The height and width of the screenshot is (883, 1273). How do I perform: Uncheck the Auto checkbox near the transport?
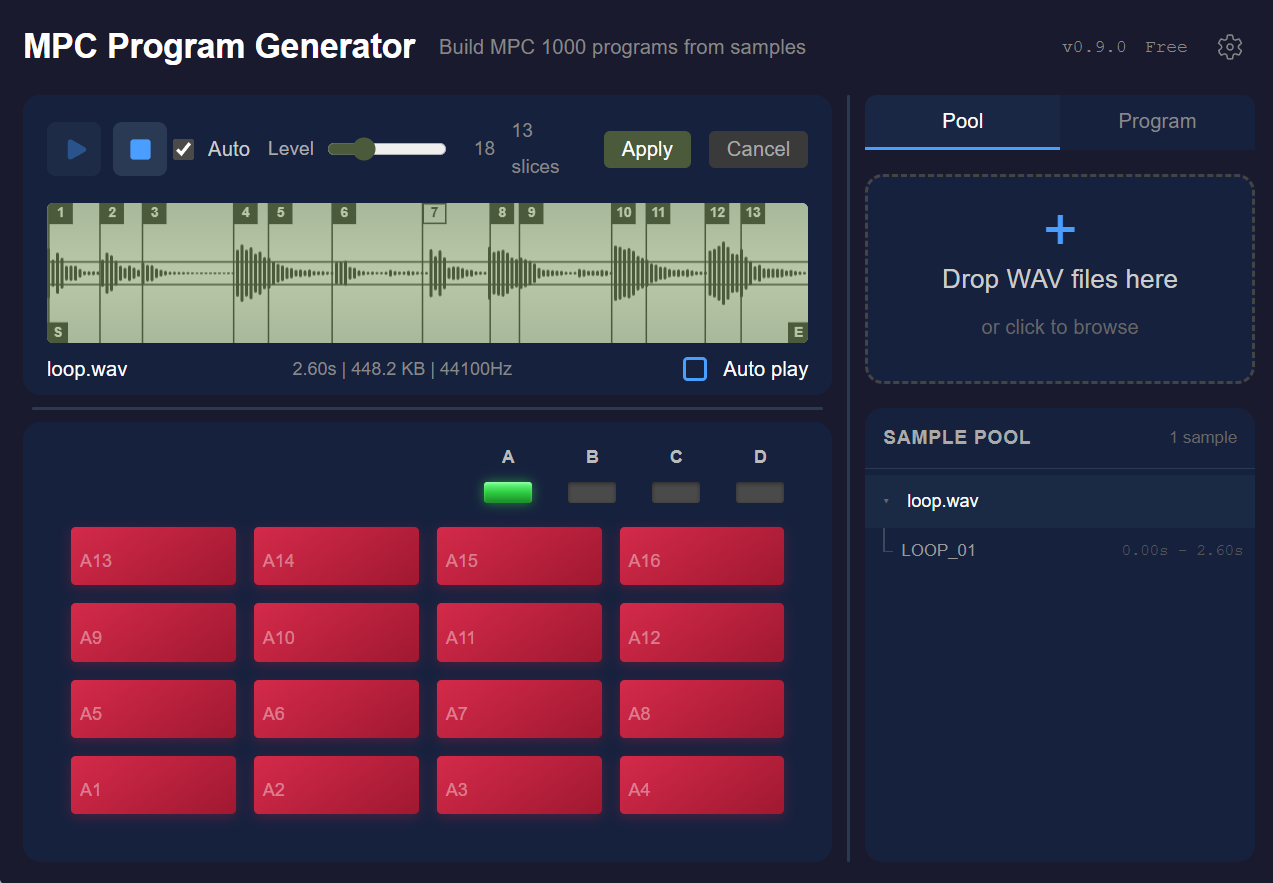pos(182,148)
